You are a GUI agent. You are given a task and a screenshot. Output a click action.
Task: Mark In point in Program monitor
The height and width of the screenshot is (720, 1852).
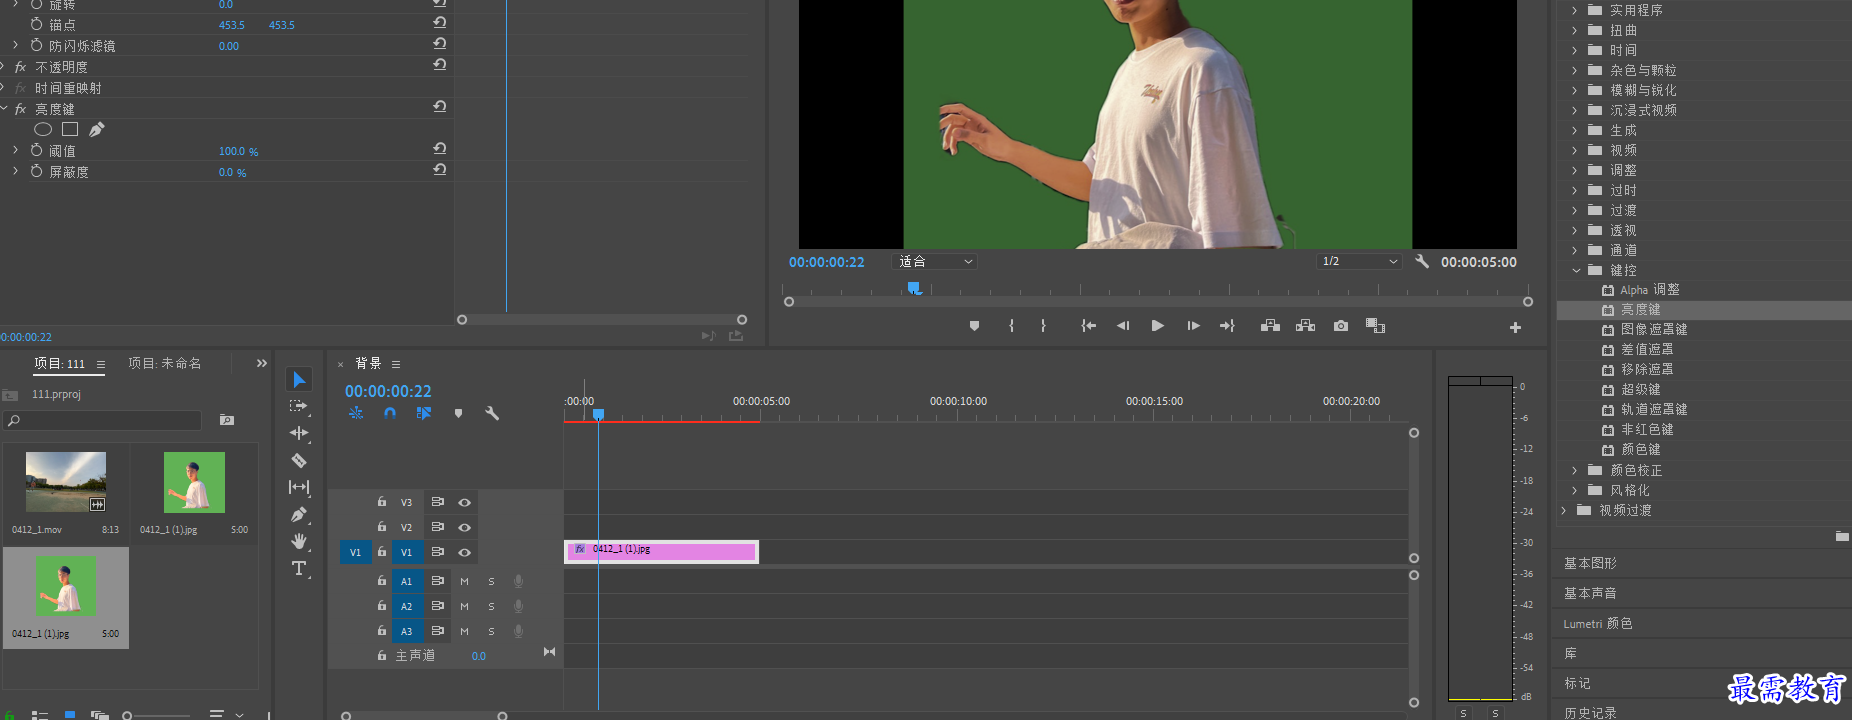click(1012, 326)
